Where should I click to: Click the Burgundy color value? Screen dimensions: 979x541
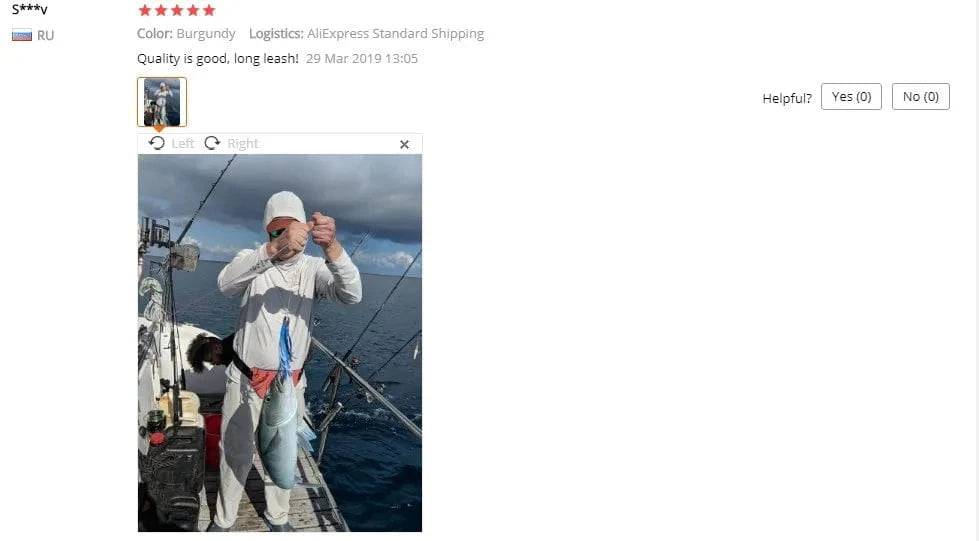[x=206, y=34]
